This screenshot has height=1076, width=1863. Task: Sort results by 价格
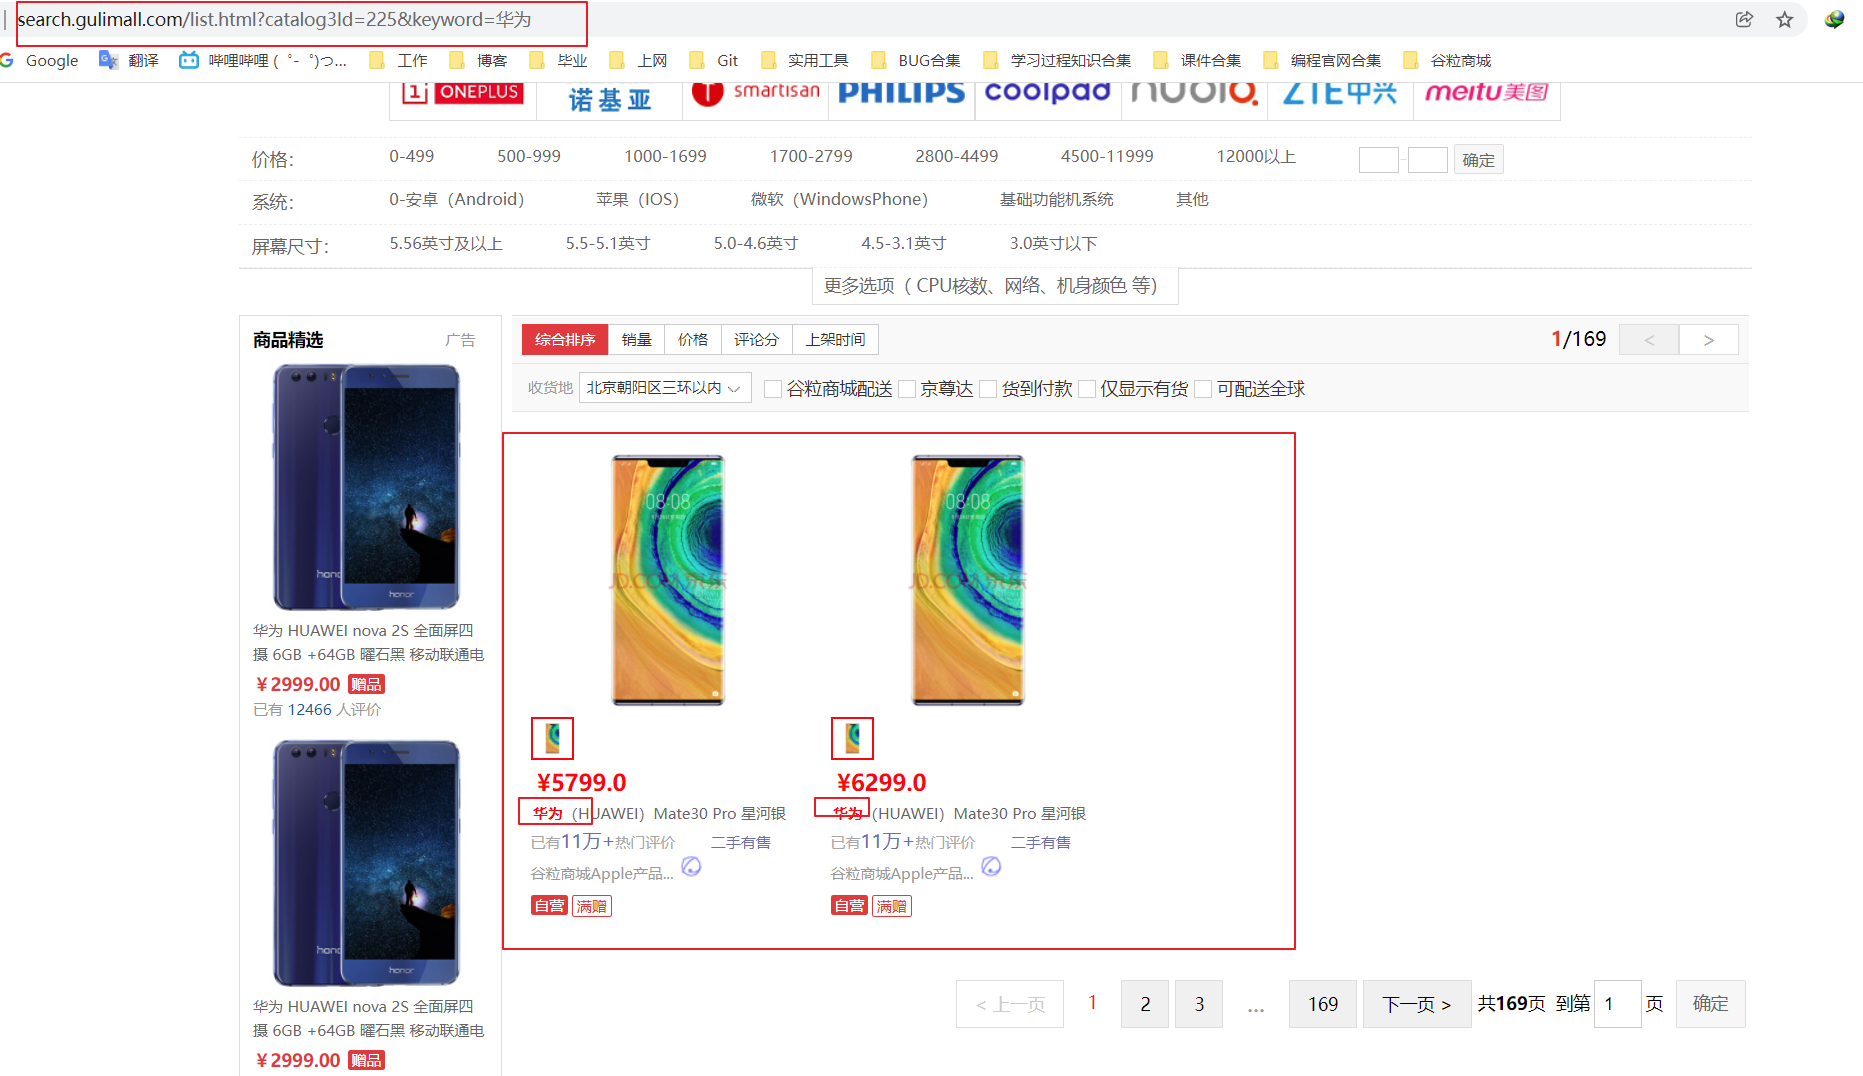(x=693, y=340)
